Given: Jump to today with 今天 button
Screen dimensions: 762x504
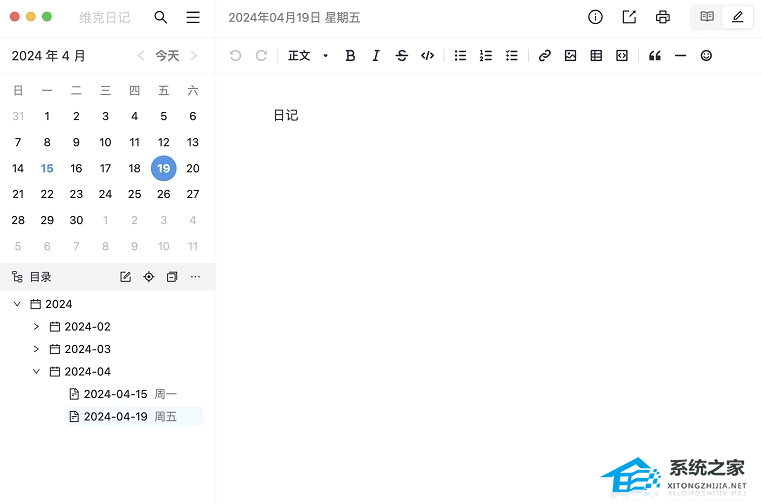Looking at the screenshot, I should point(167,55).
